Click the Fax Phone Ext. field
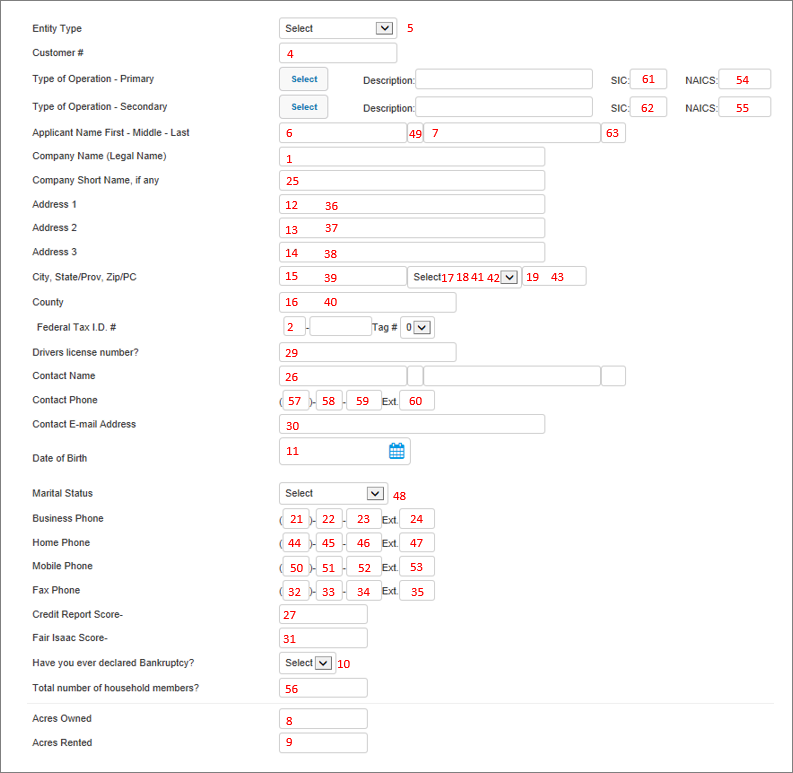 click(x=417, y=591)
